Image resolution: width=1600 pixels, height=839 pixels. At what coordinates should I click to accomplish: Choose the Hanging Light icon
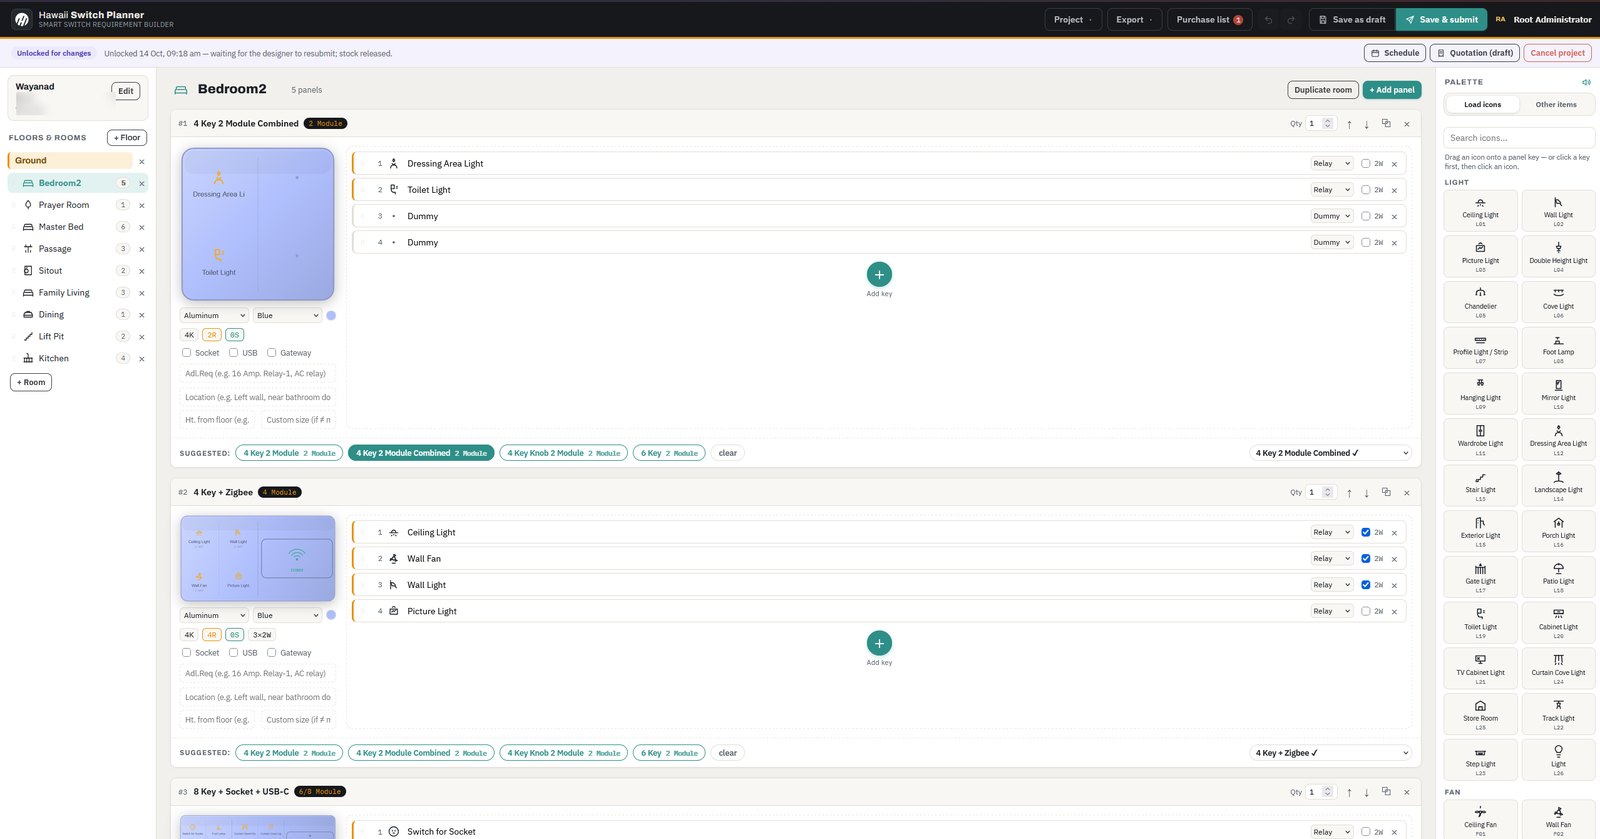(1480, 394)
